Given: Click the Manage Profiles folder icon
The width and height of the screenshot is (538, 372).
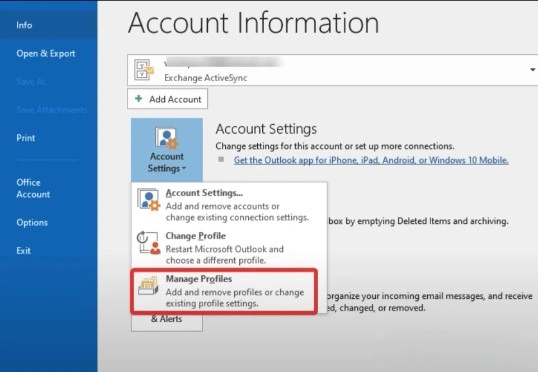Looking at the screenshot, I should (148, 286).
